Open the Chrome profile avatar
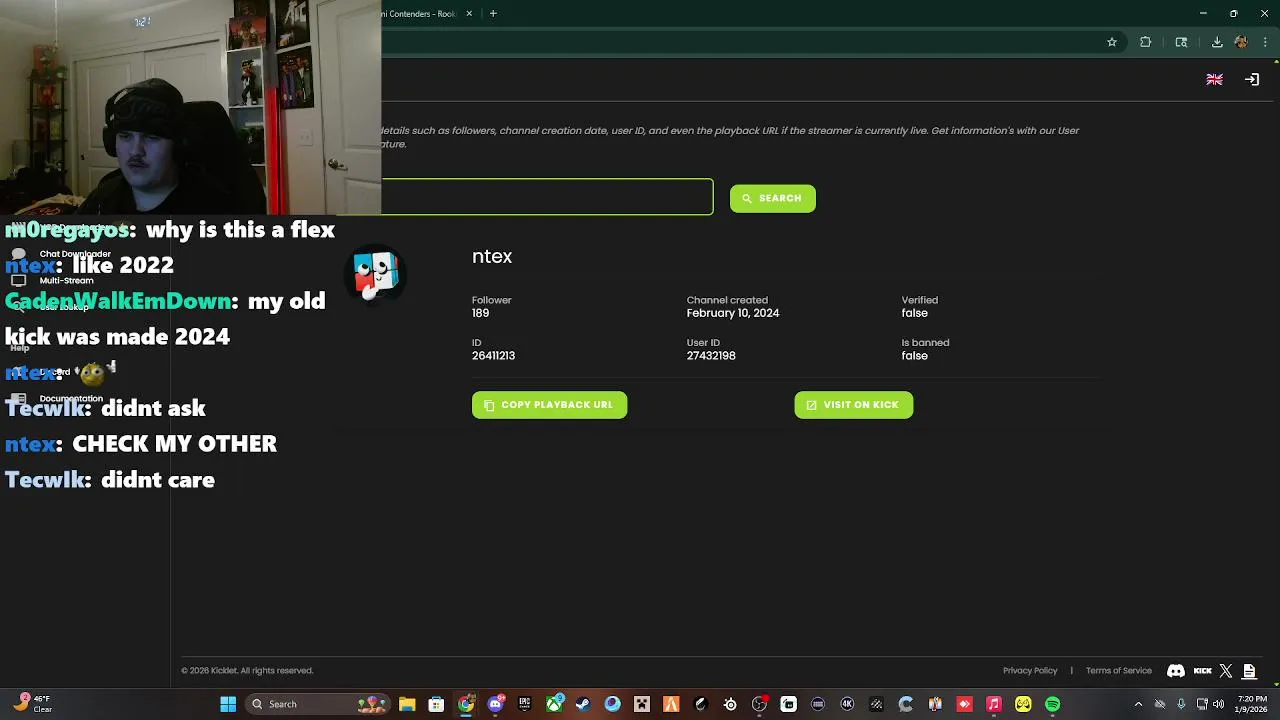The image size is (1280, 720). click(x=1241, y=42)
